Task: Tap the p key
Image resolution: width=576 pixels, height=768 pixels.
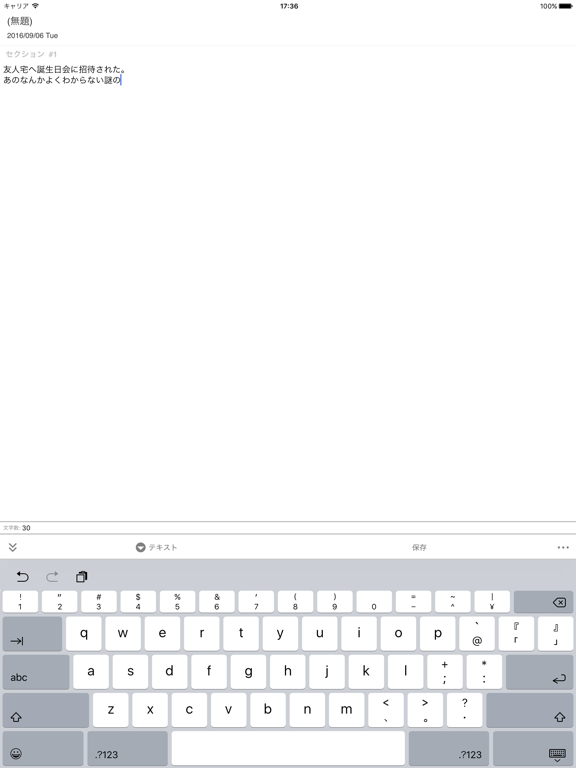Action: (x=438, y=634)
